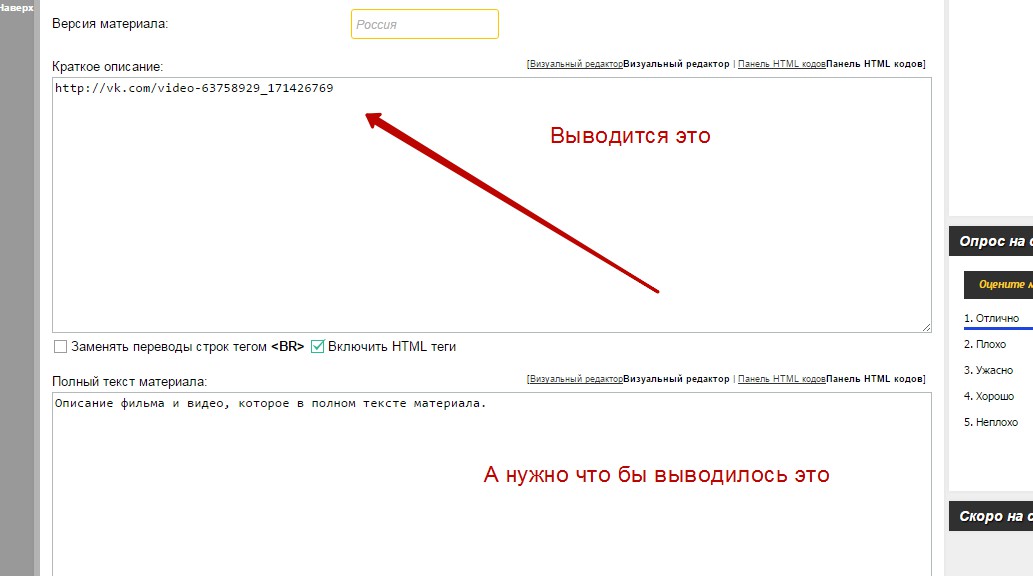Image resolution: width=1033 pixels, height=576 pixels.
Task: Uncheck the Включить HTML теги checkbox
Action: click(318, 347)
